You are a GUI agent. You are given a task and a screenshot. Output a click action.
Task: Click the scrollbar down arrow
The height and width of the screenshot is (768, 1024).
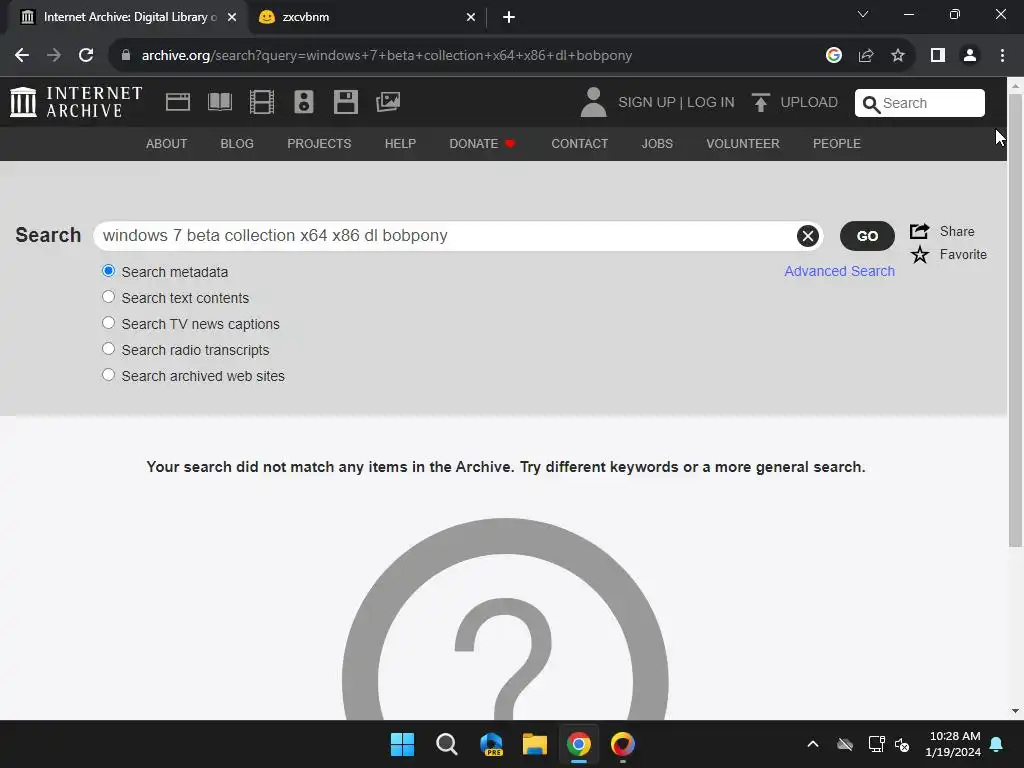point(1015,711)
